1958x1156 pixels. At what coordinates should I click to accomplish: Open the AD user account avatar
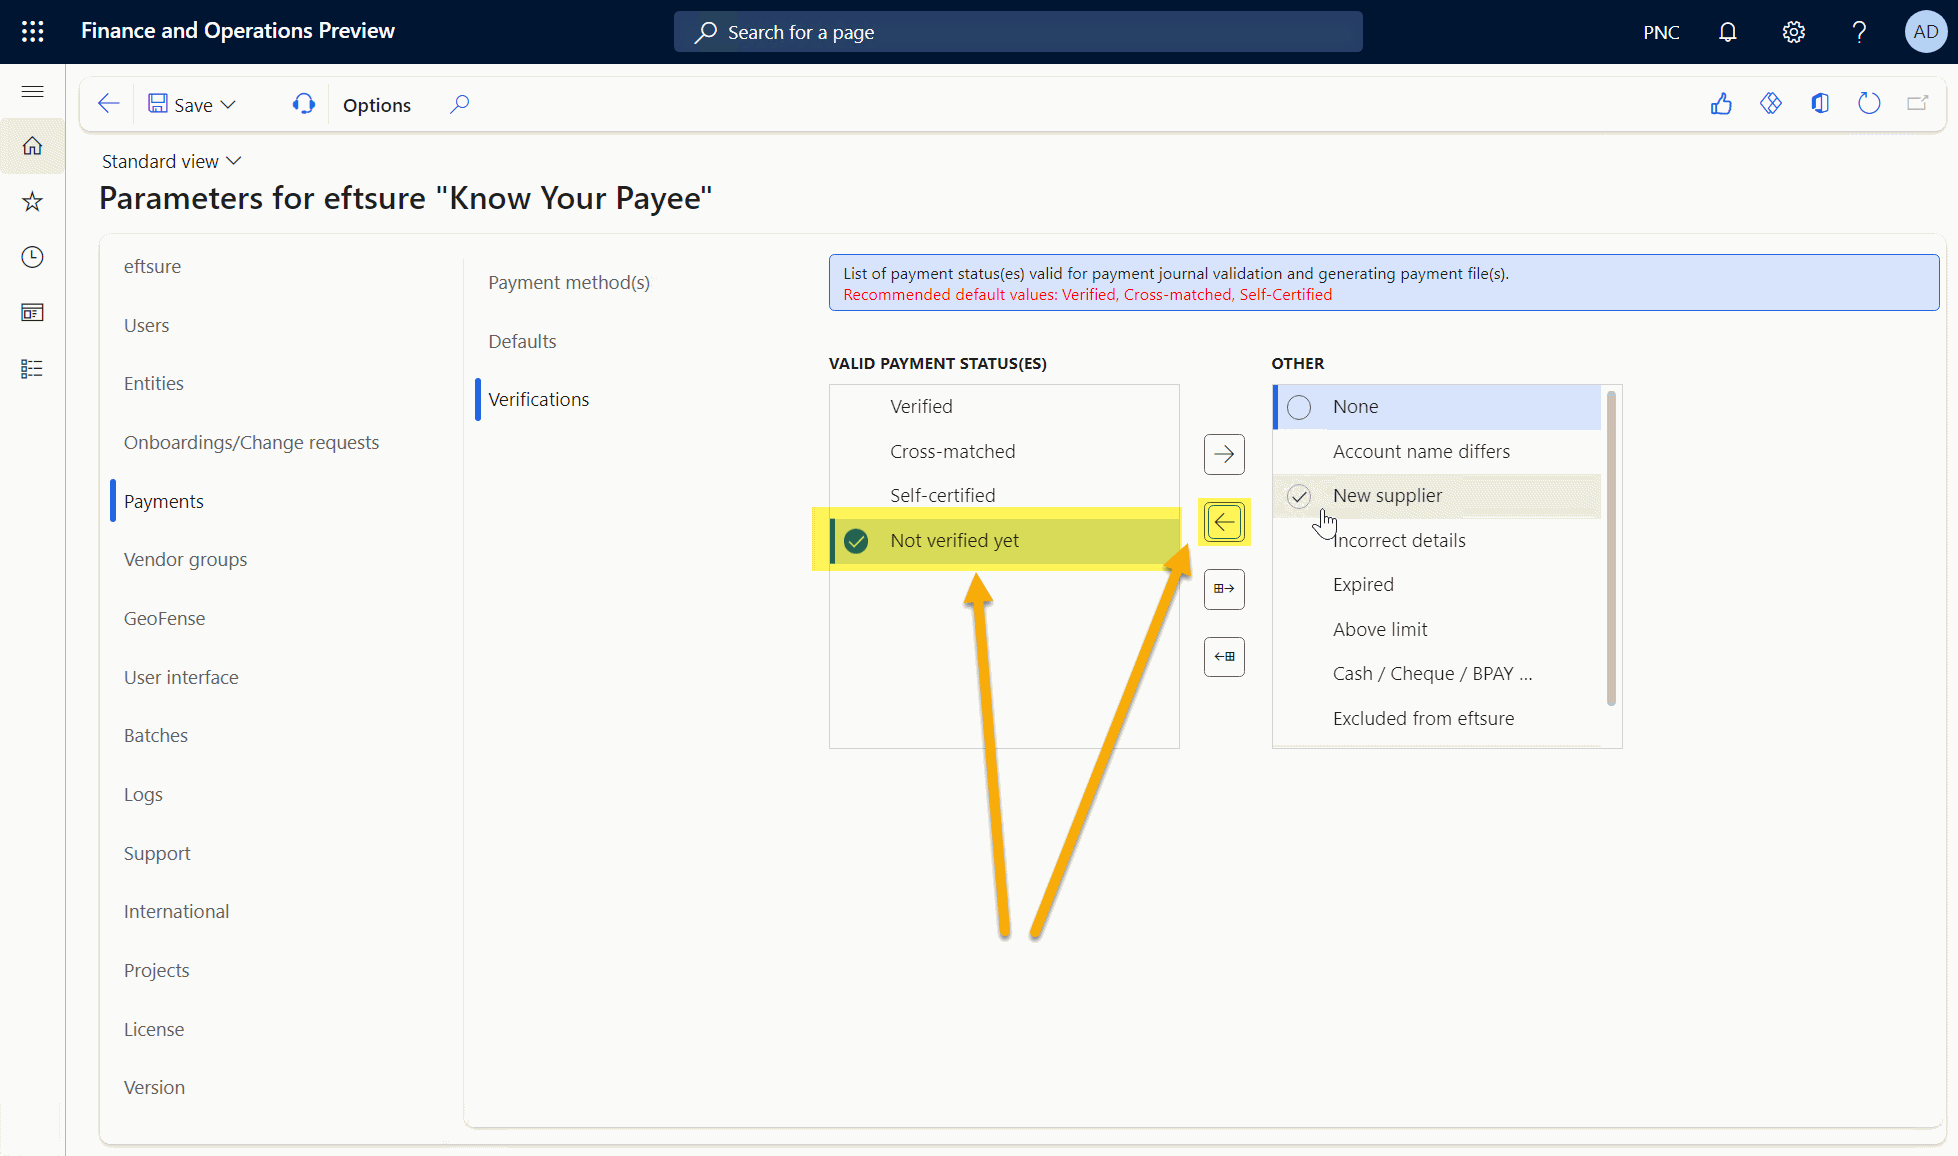coord(1925,32)
